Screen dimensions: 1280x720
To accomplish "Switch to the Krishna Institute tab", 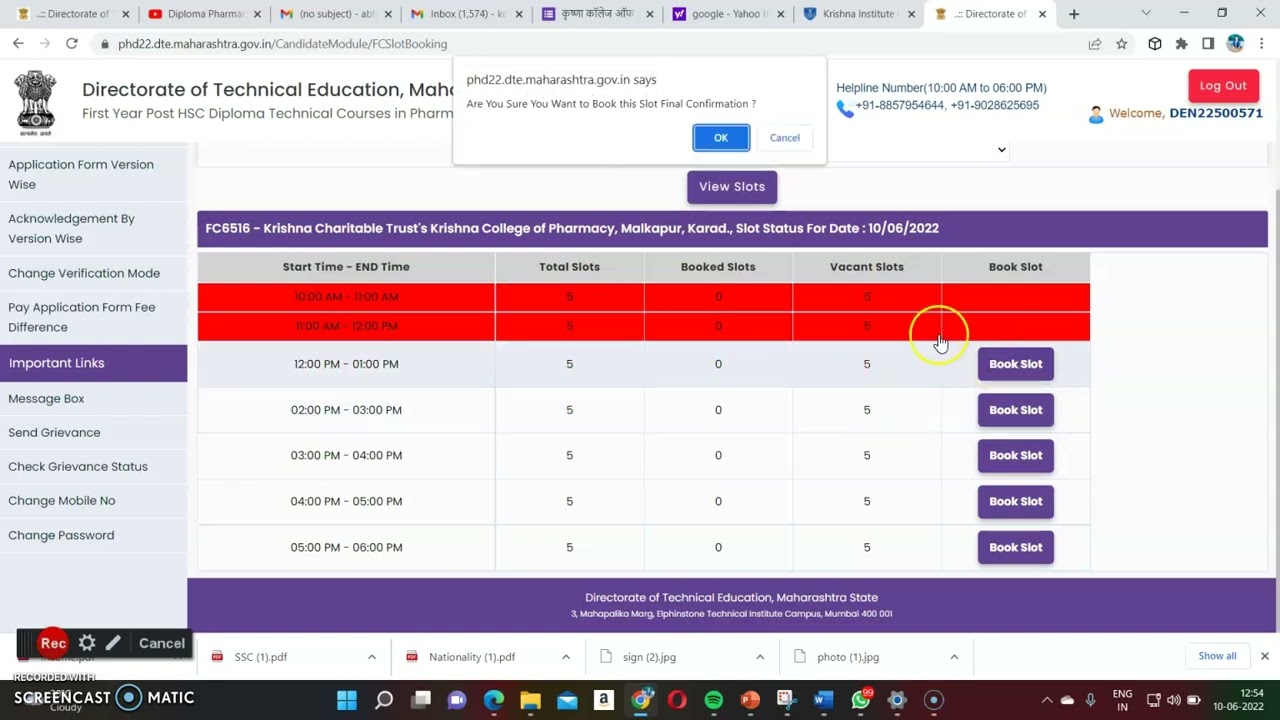I will pos(860,14).
